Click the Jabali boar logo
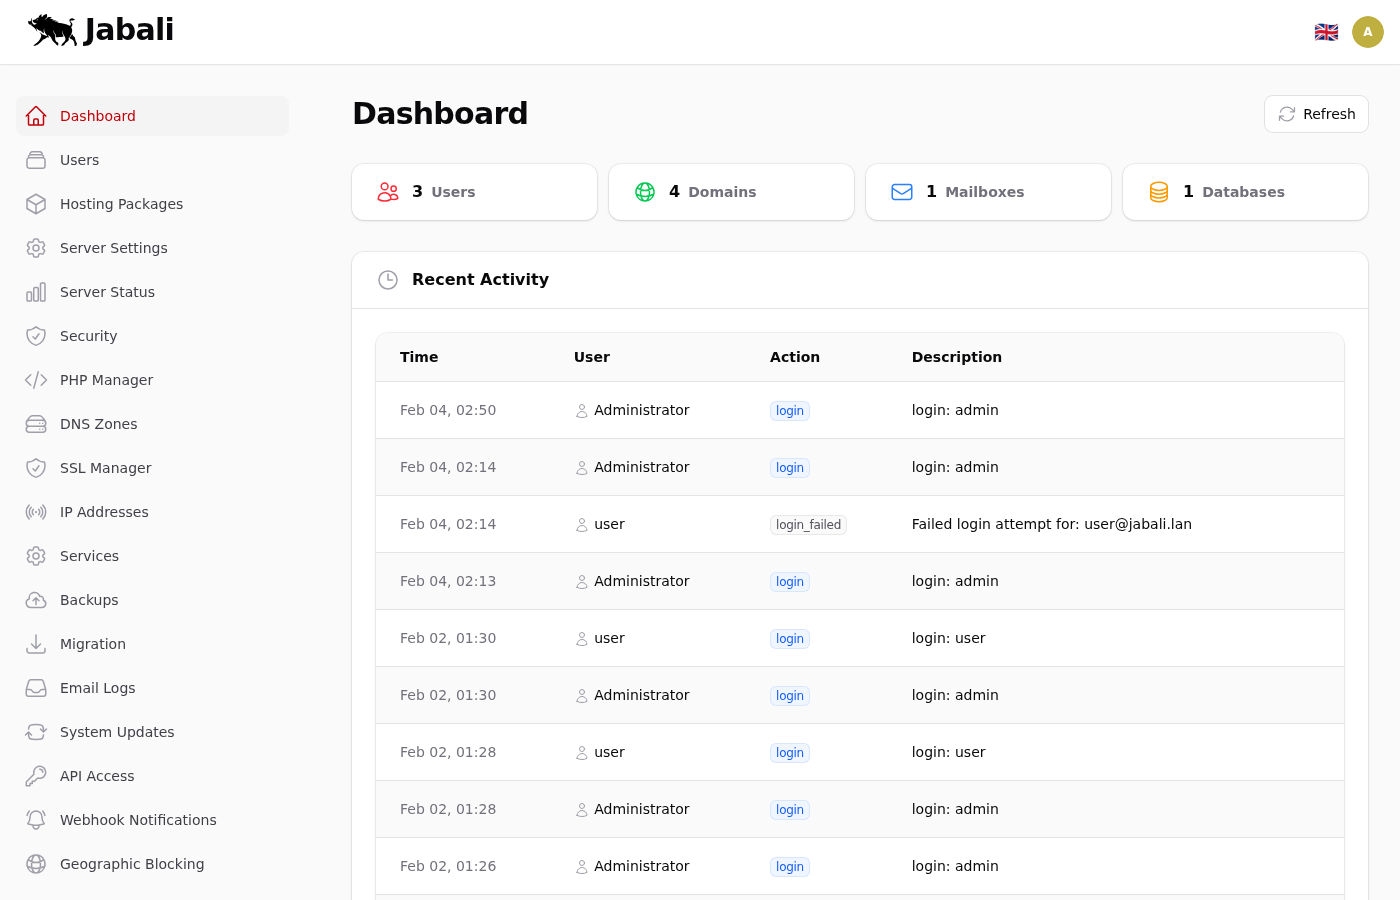1400x900 pixels. pos(53,30)
